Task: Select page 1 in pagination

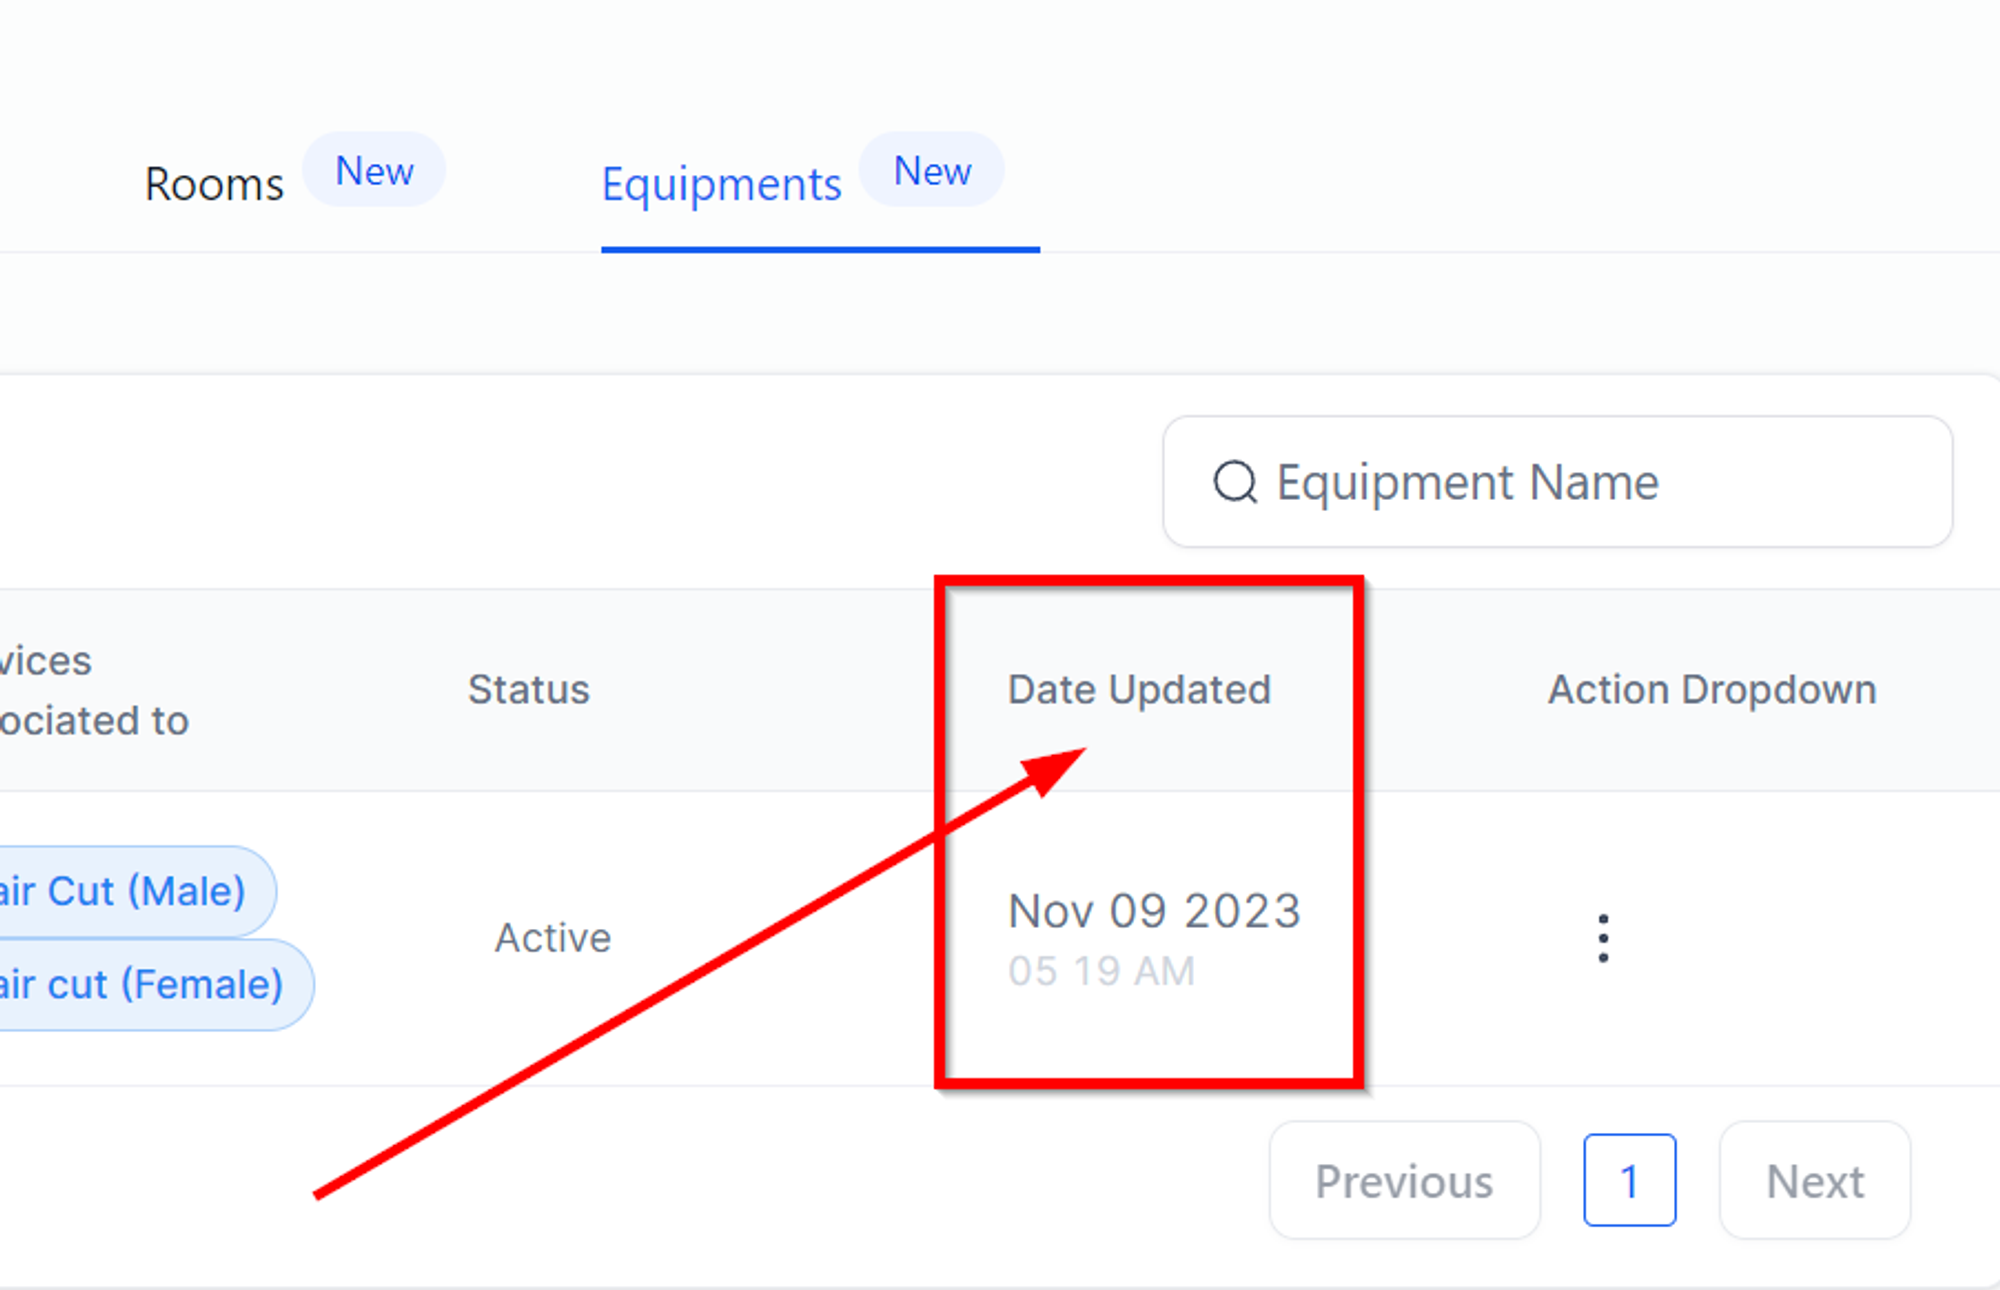Action: pyautogui.click(x=1630, y=1181)
